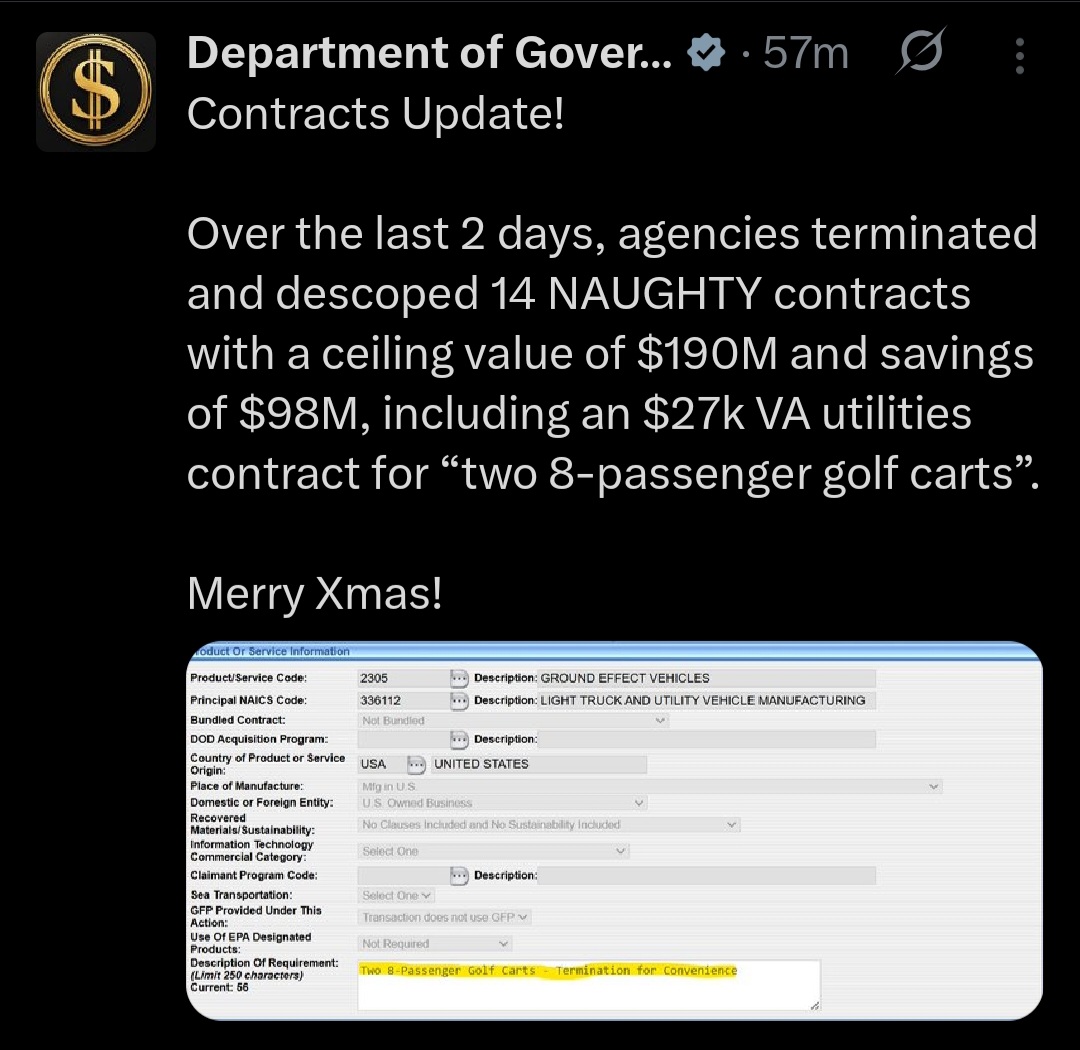Click the Product/Service Code field showing 2305

click(402, 678)
